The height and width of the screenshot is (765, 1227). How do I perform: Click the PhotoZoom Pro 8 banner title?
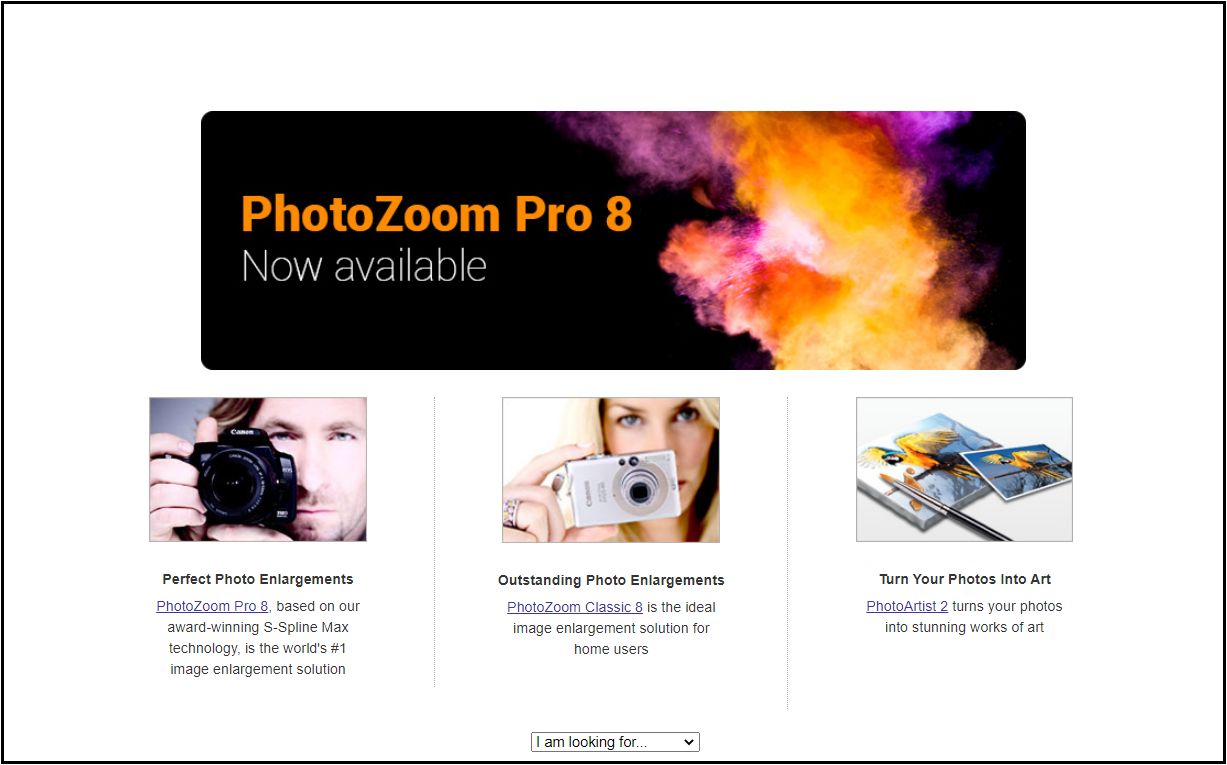tap(437, 213)
